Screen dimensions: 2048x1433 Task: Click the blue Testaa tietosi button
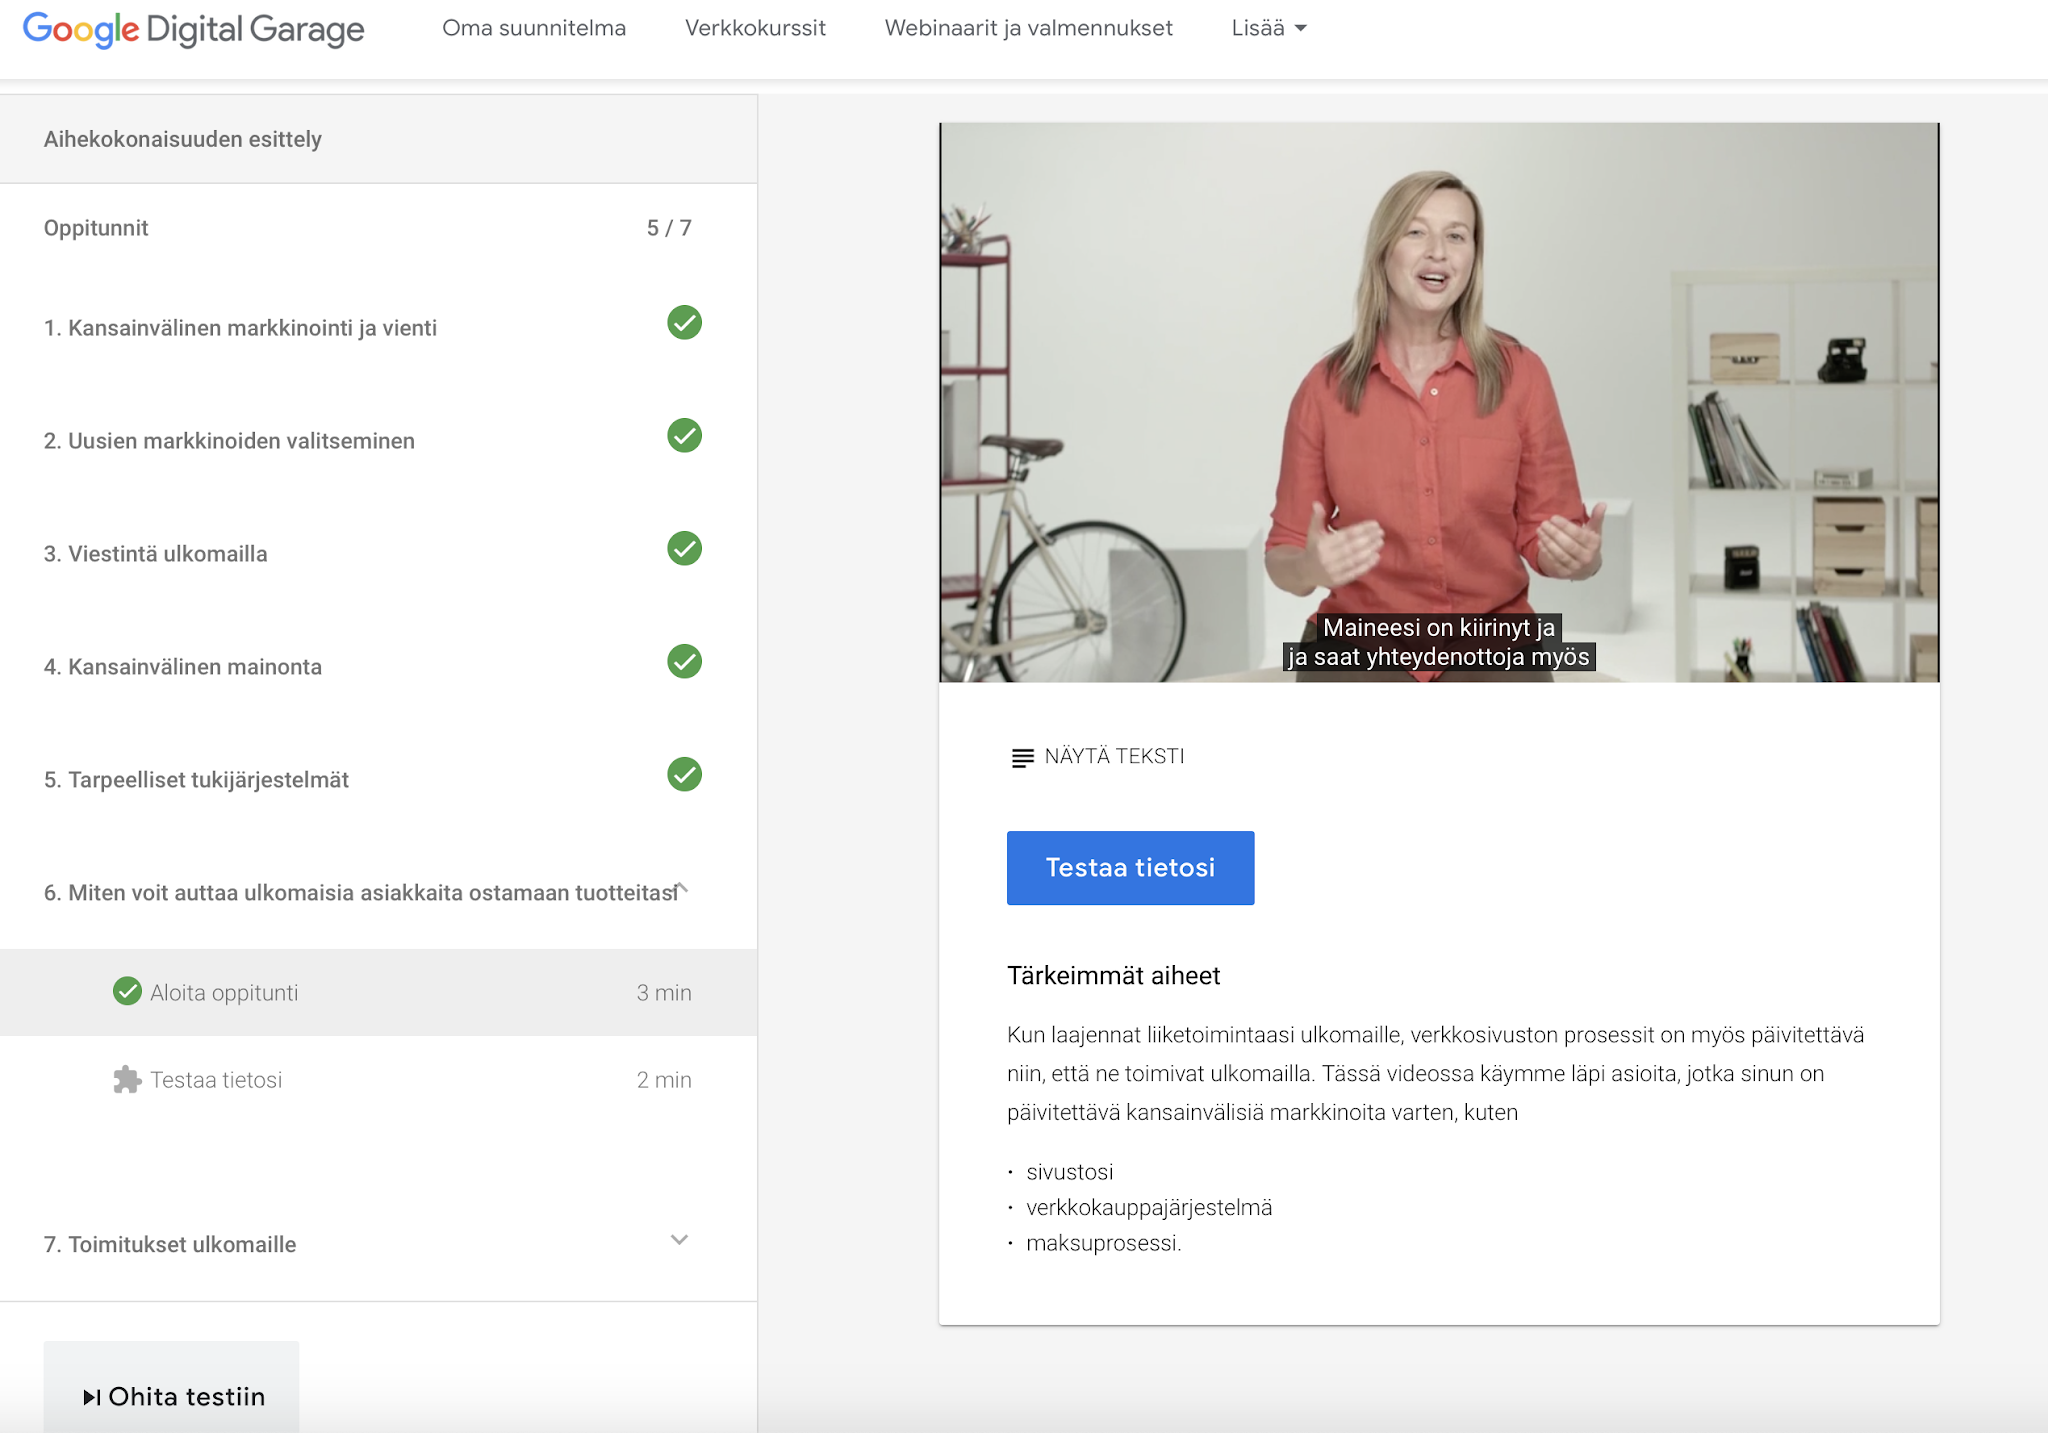pyautogui.click(x=1130, y=868)
